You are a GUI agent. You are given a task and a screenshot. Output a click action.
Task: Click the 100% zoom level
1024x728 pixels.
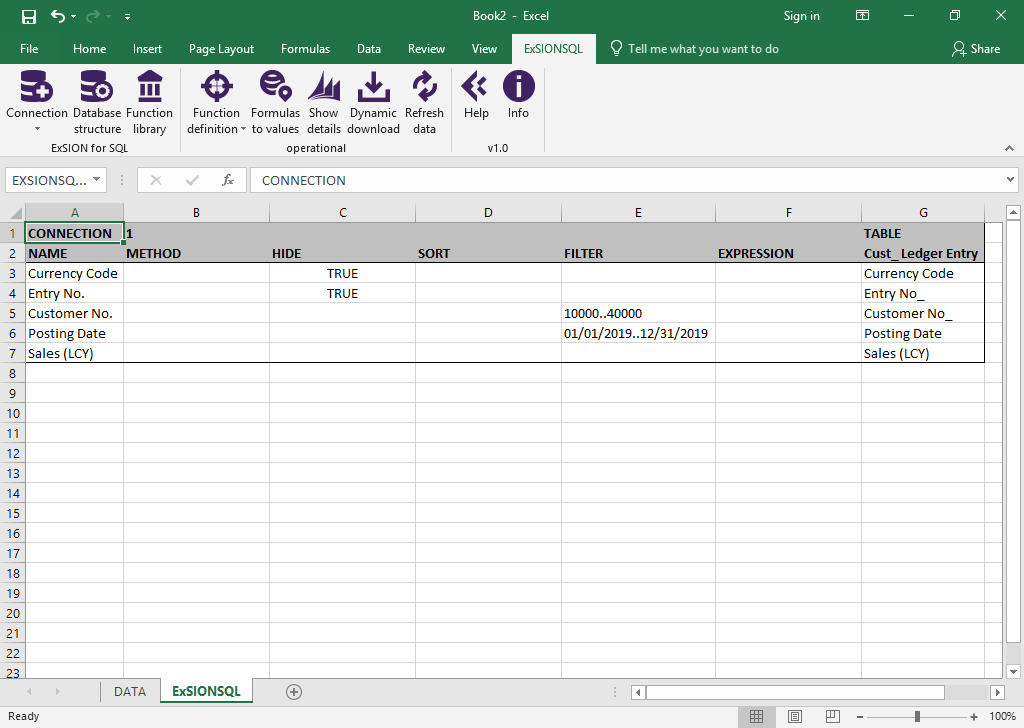click(1002, 717)
